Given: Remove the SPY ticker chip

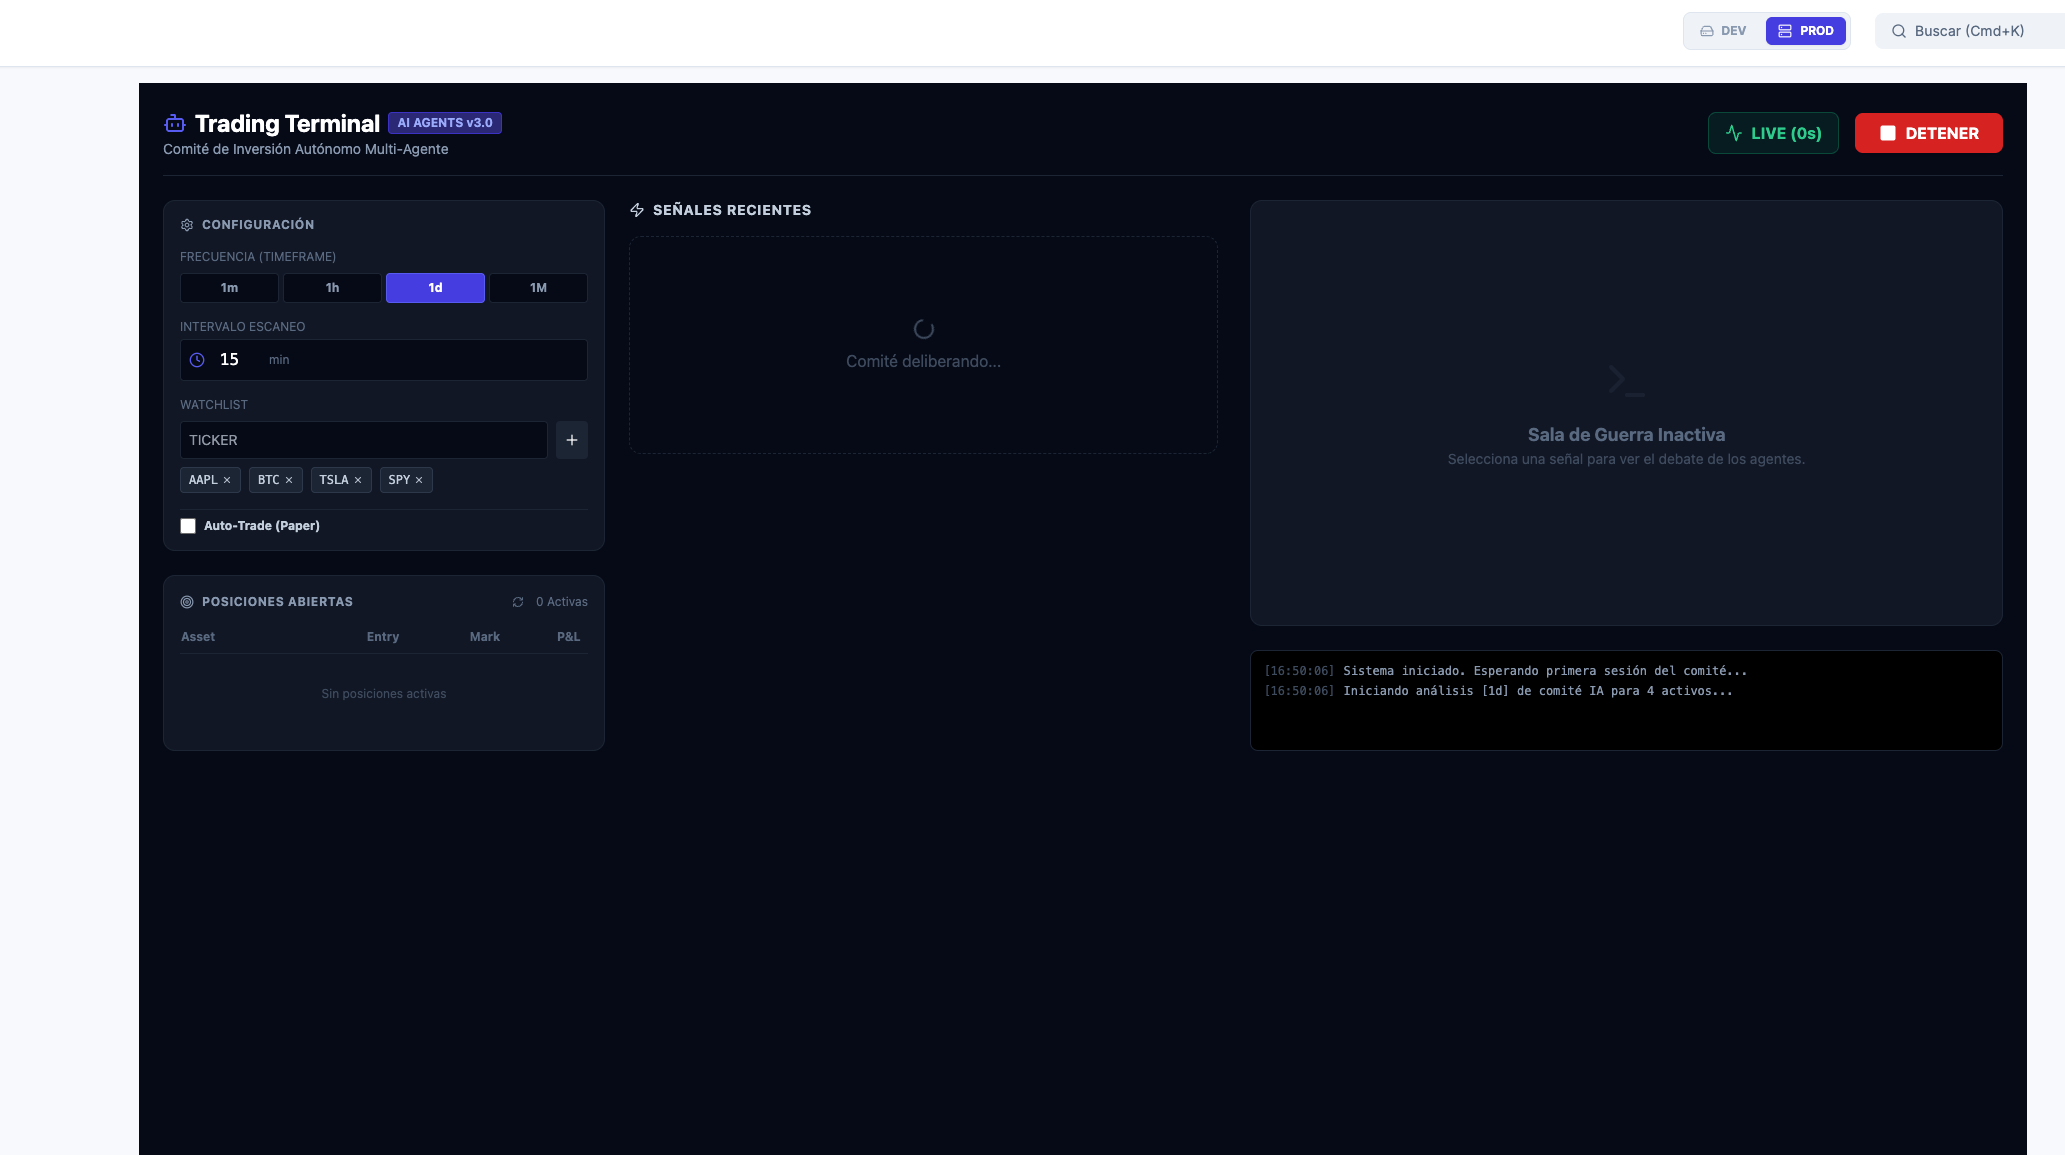Looking at the screenshot, I should (421, 480).
